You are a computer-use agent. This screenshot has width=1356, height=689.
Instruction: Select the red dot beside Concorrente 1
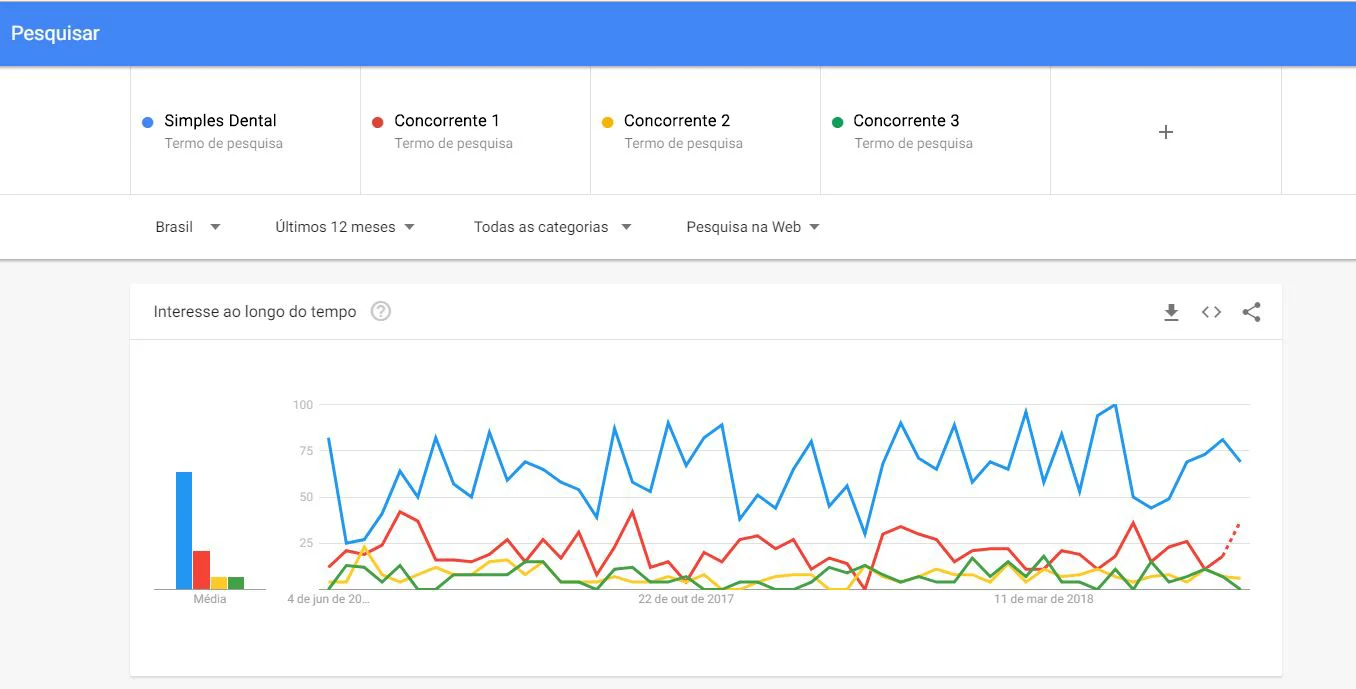pos(377,122)
